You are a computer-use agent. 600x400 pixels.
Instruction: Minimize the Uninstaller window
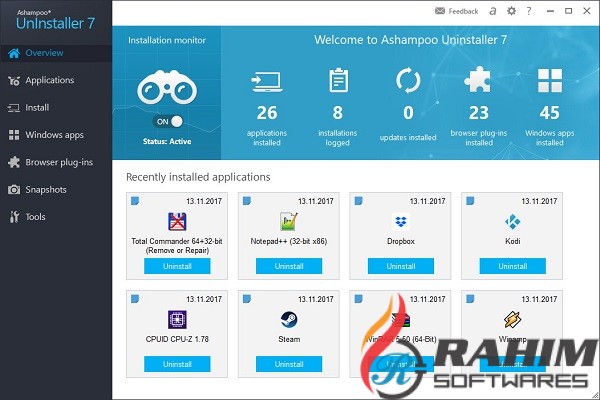tap(550, 11)
